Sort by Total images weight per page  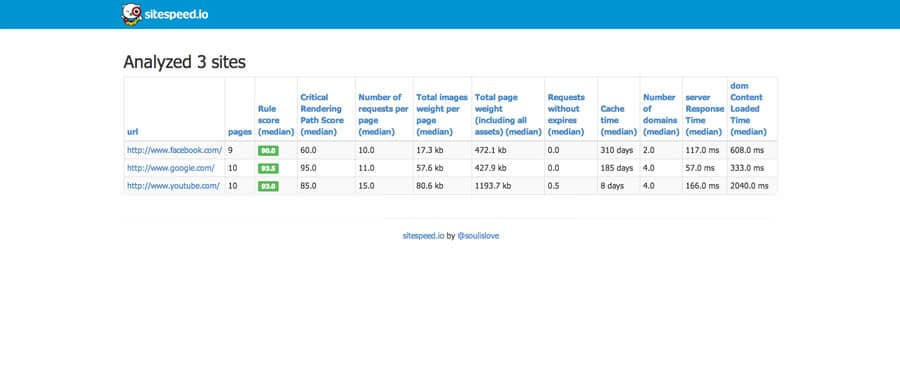click(x=442, y=114)
